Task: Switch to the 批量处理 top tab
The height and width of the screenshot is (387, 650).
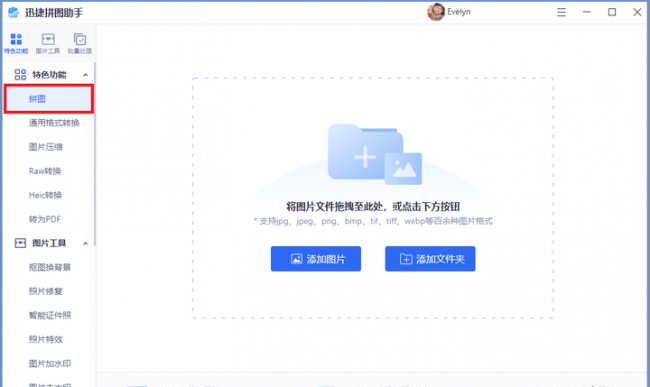Action: (80, 44)
